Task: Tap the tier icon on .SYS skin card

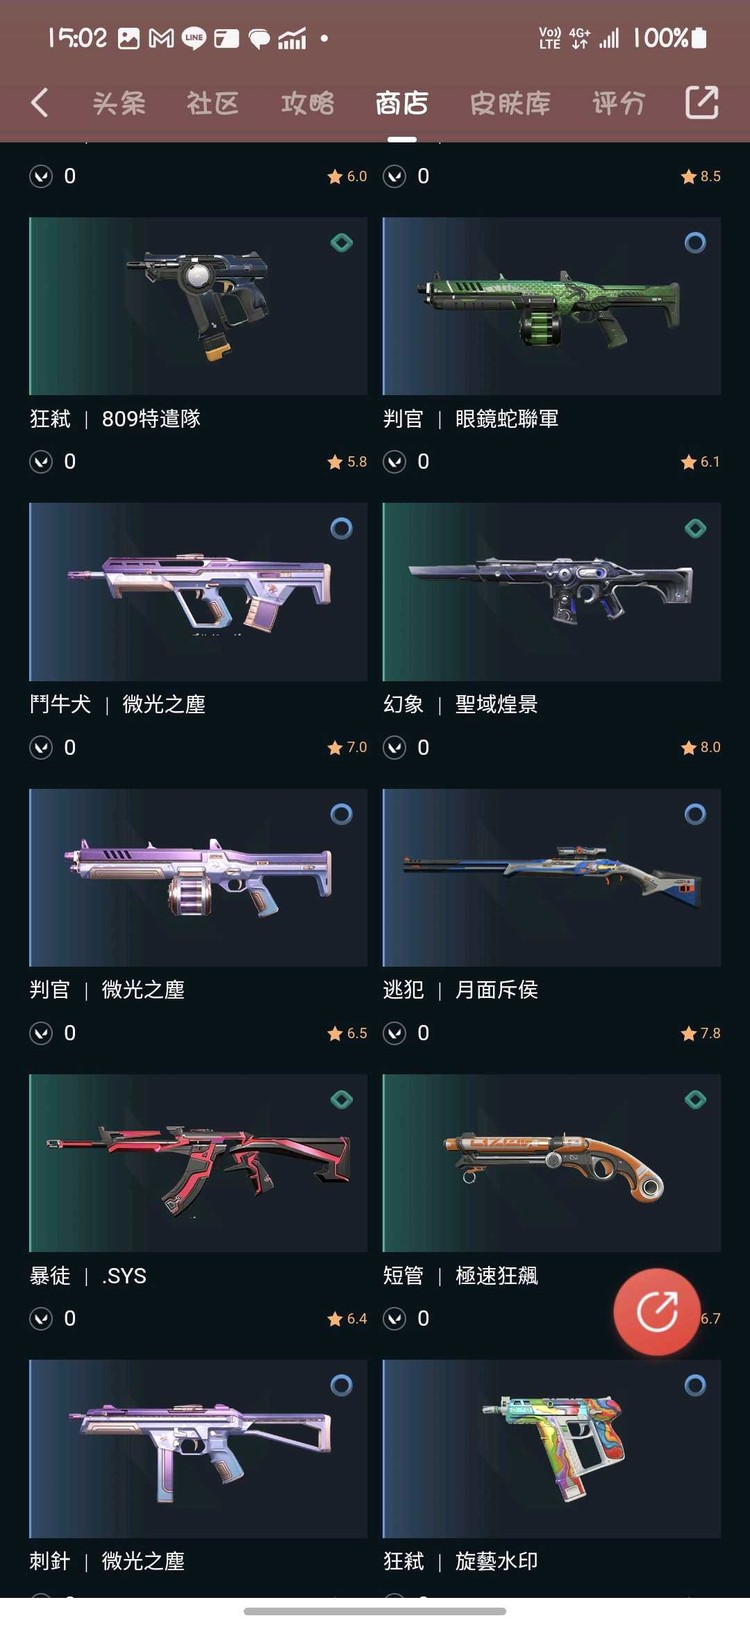Action: point(341,1099)
